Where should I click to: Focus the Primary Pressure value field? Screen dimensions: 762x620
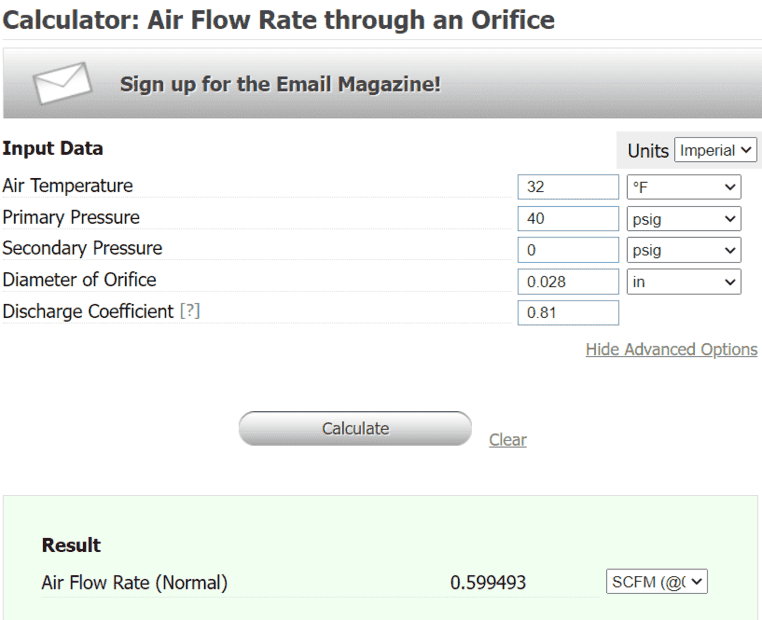568,218
